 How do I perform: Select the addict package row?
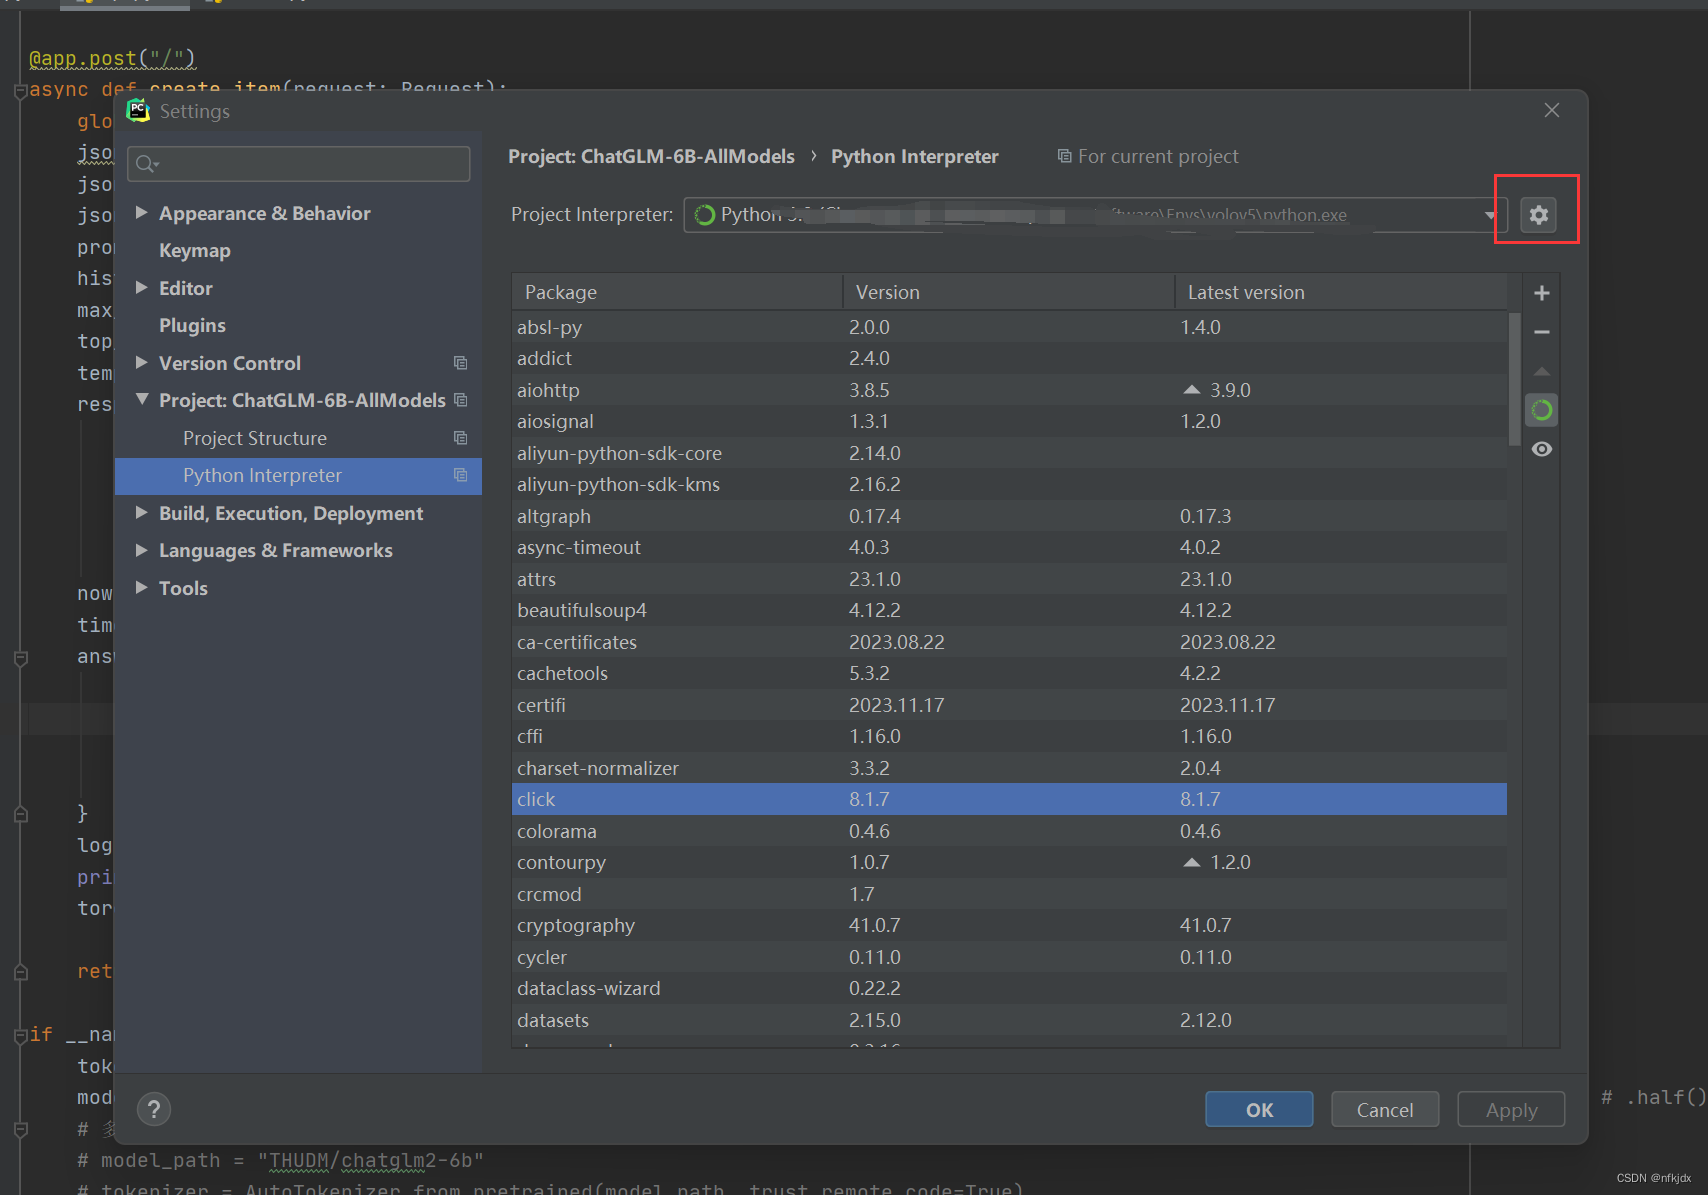(x=1009, y=358)
